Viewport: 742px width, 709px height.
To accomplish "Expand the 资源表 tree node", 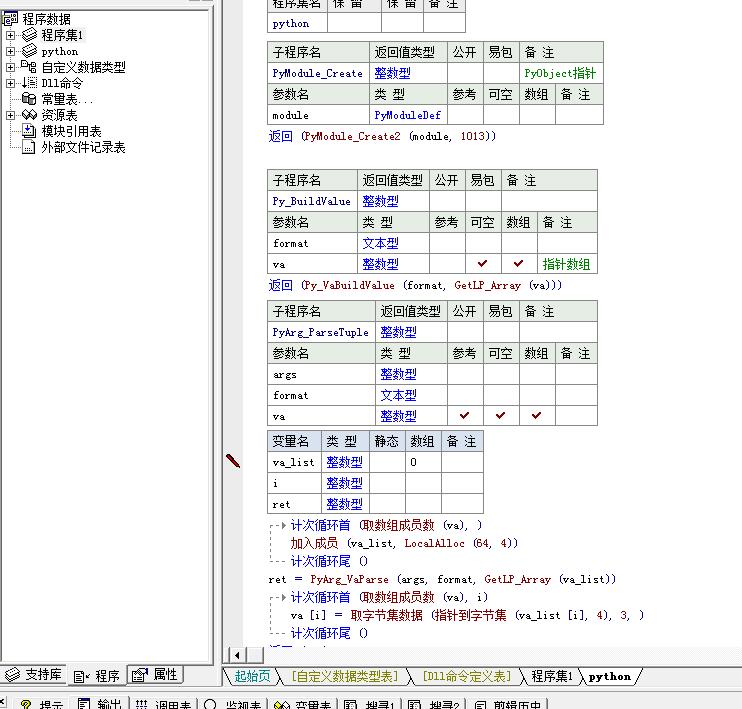I will (10, 115).
